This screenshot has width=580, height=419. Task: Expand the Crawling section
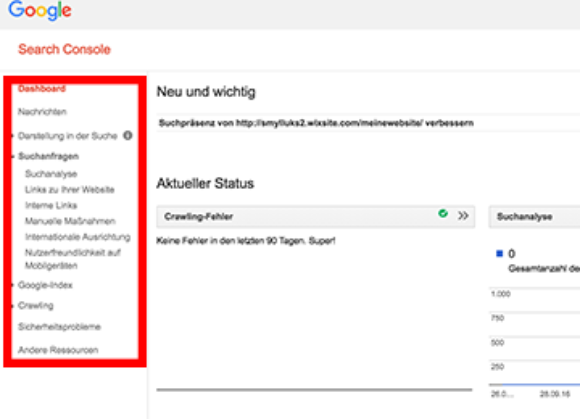click(x=36, y=305)
